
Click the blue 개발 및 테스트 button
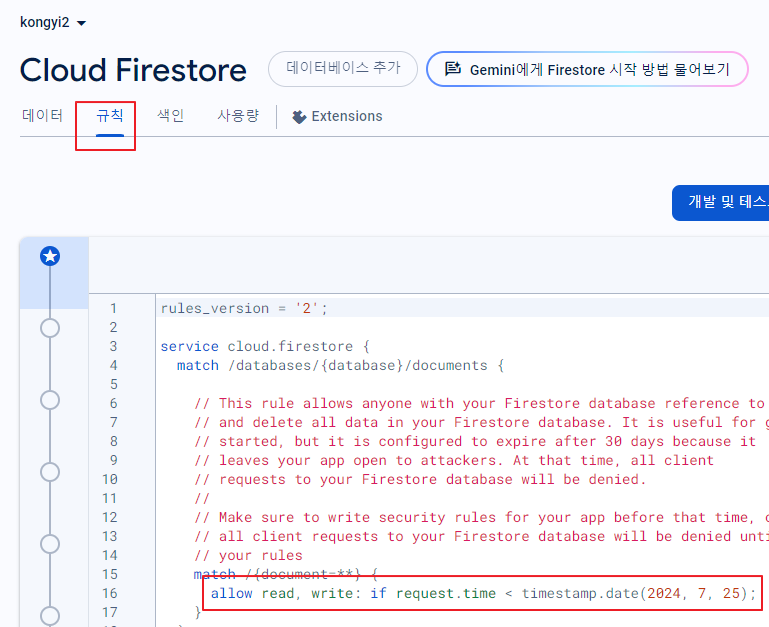[720, 203]
